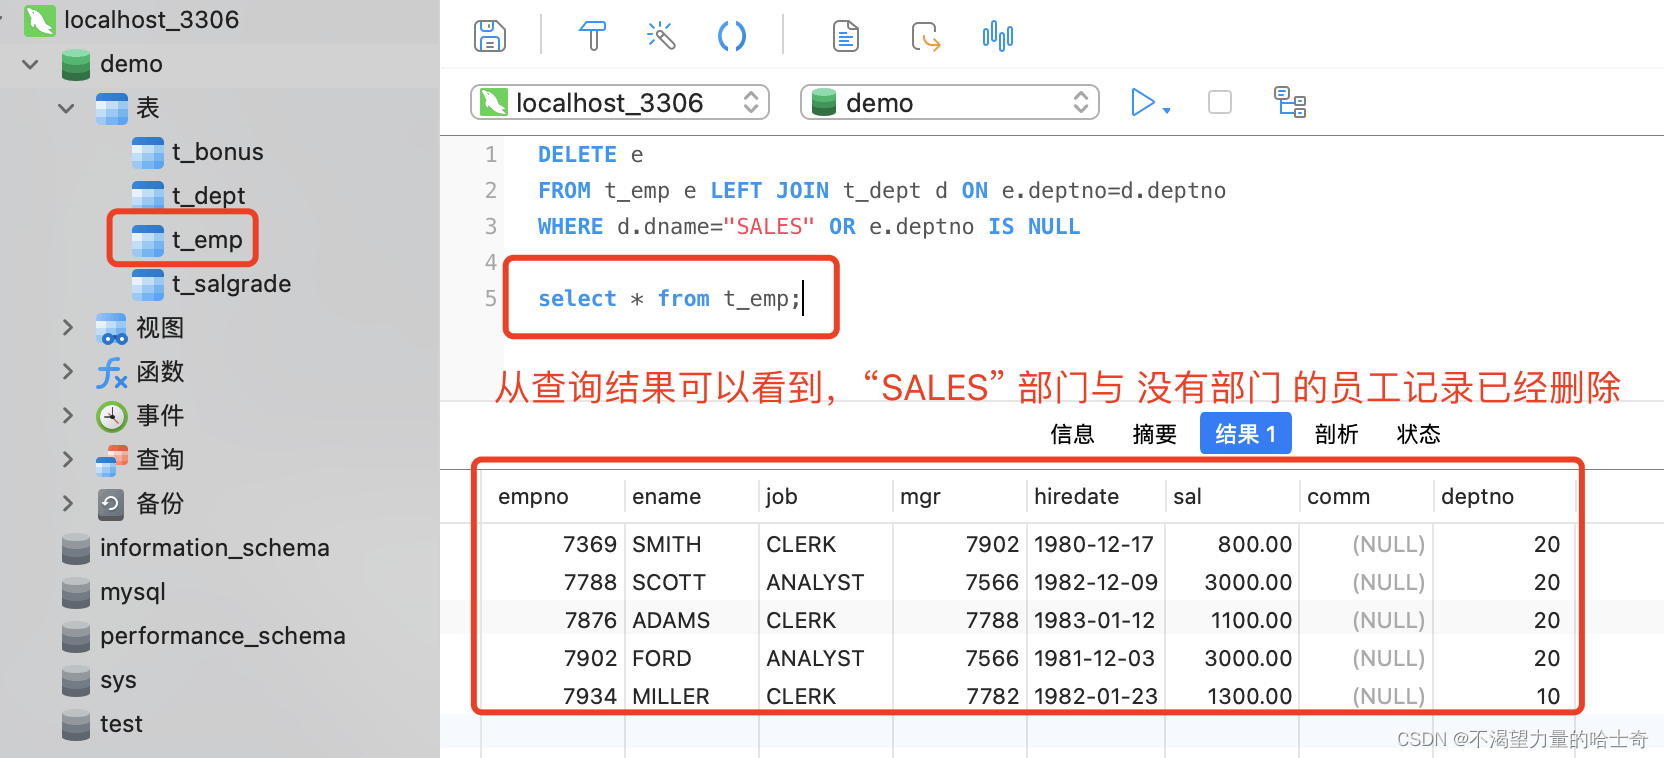Open the localhost_3306 connection dropdown
This screenshot has height=758, width=1664.
click(x=620, y=102)
